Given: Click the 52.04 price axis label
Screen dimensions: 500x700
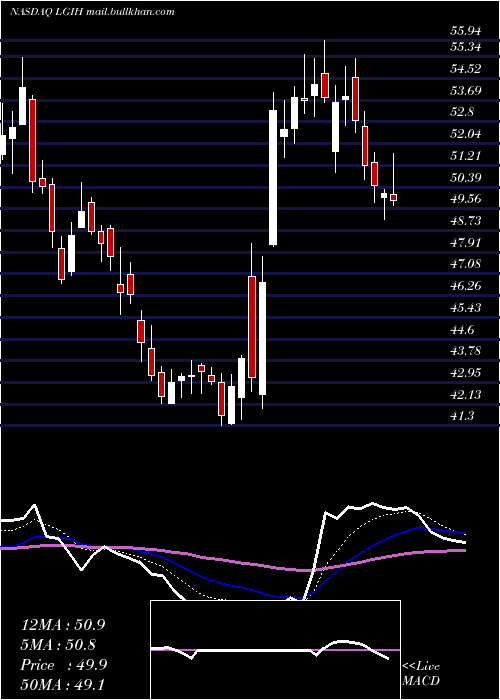Looking at the screenshot, I should pos(466,133).
